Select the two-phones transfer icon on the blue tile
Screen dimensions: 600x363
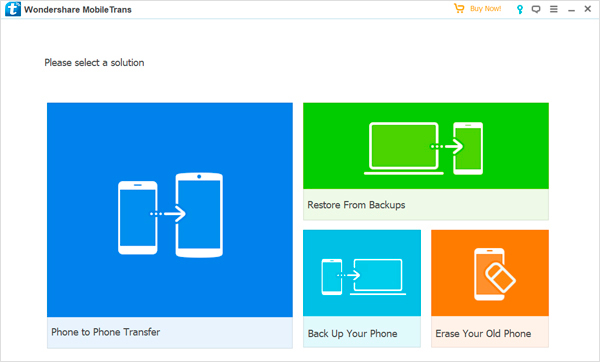point(170,215)
